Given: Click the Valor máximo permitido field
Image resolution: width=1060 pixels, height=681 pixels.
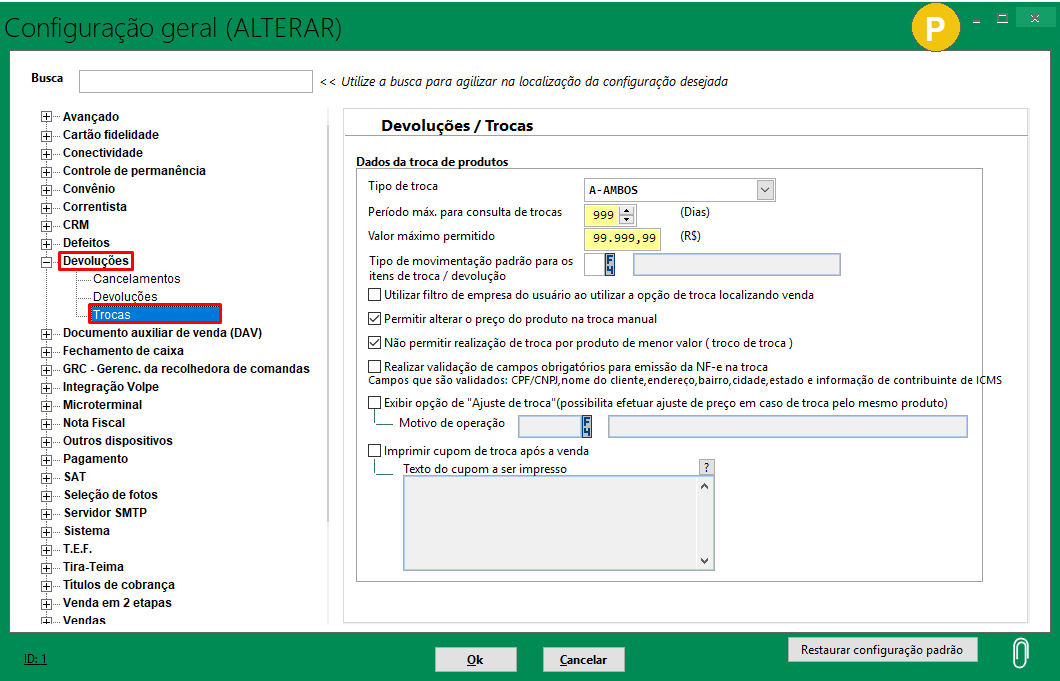Looking at the screenshot, I should click(624, 238).
